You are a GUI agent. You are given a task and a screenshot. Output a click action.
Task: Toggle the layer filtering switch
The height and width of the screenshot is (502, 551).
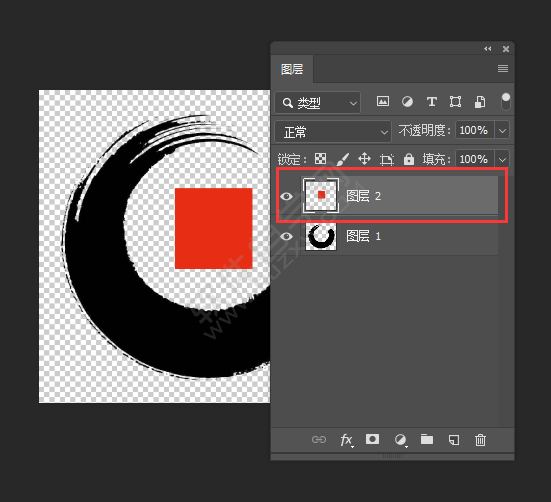click(505, 102)
